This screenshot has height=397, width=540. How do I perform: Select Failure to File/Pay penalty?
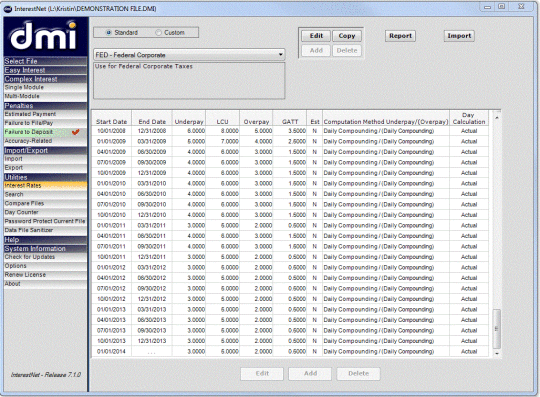[45, 123]
